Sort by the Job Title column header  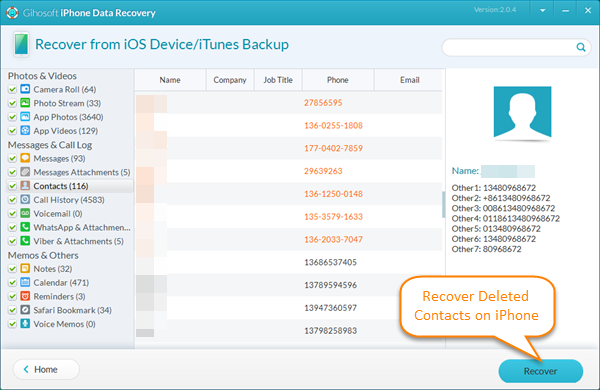click(x=278, y=80)
